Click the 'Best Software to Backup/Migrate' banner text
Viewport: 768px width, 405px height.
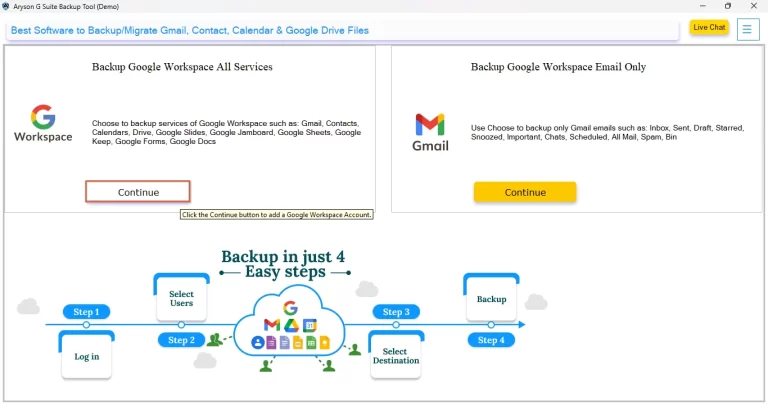190,30
